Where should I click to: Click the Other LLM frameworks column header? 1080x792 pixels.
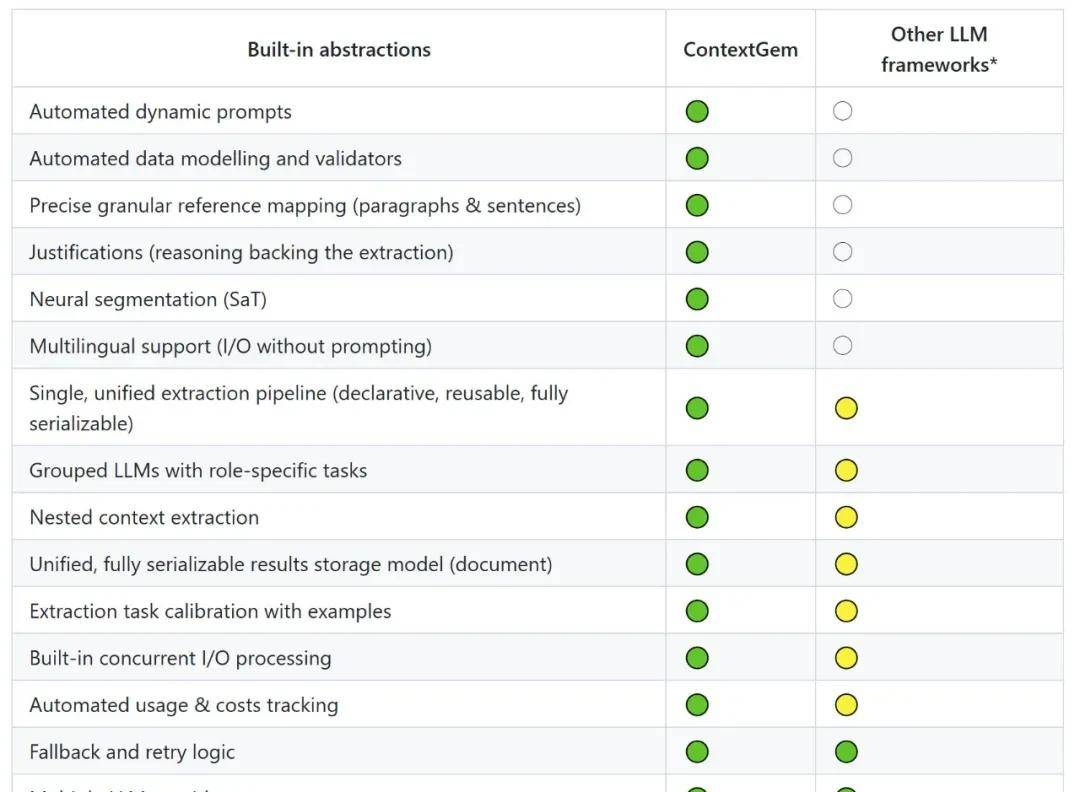pyautogui.click(x=939, y=49)
